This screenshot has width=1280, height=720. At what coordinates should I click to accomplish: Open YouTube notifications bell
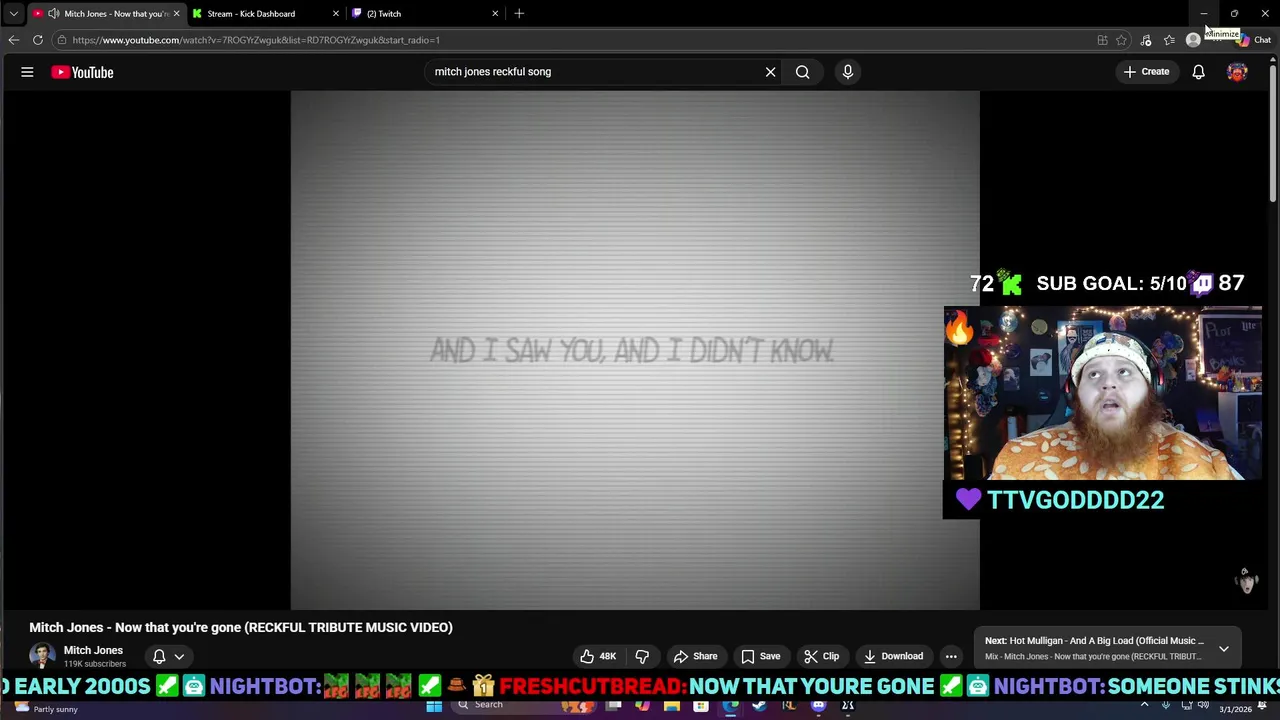1198,72
